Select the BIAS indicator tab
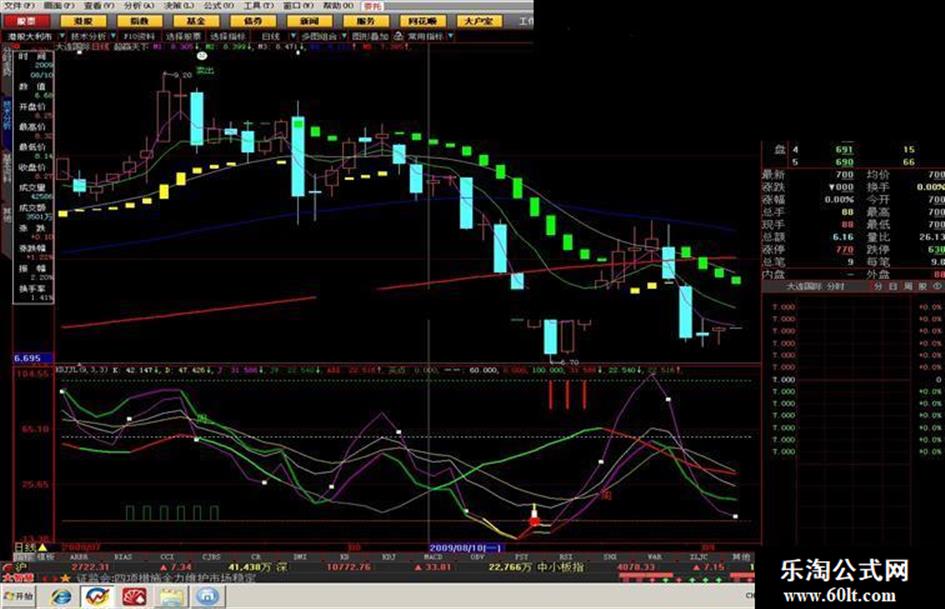This screenshot has width=945, height=609. [122, 557]
